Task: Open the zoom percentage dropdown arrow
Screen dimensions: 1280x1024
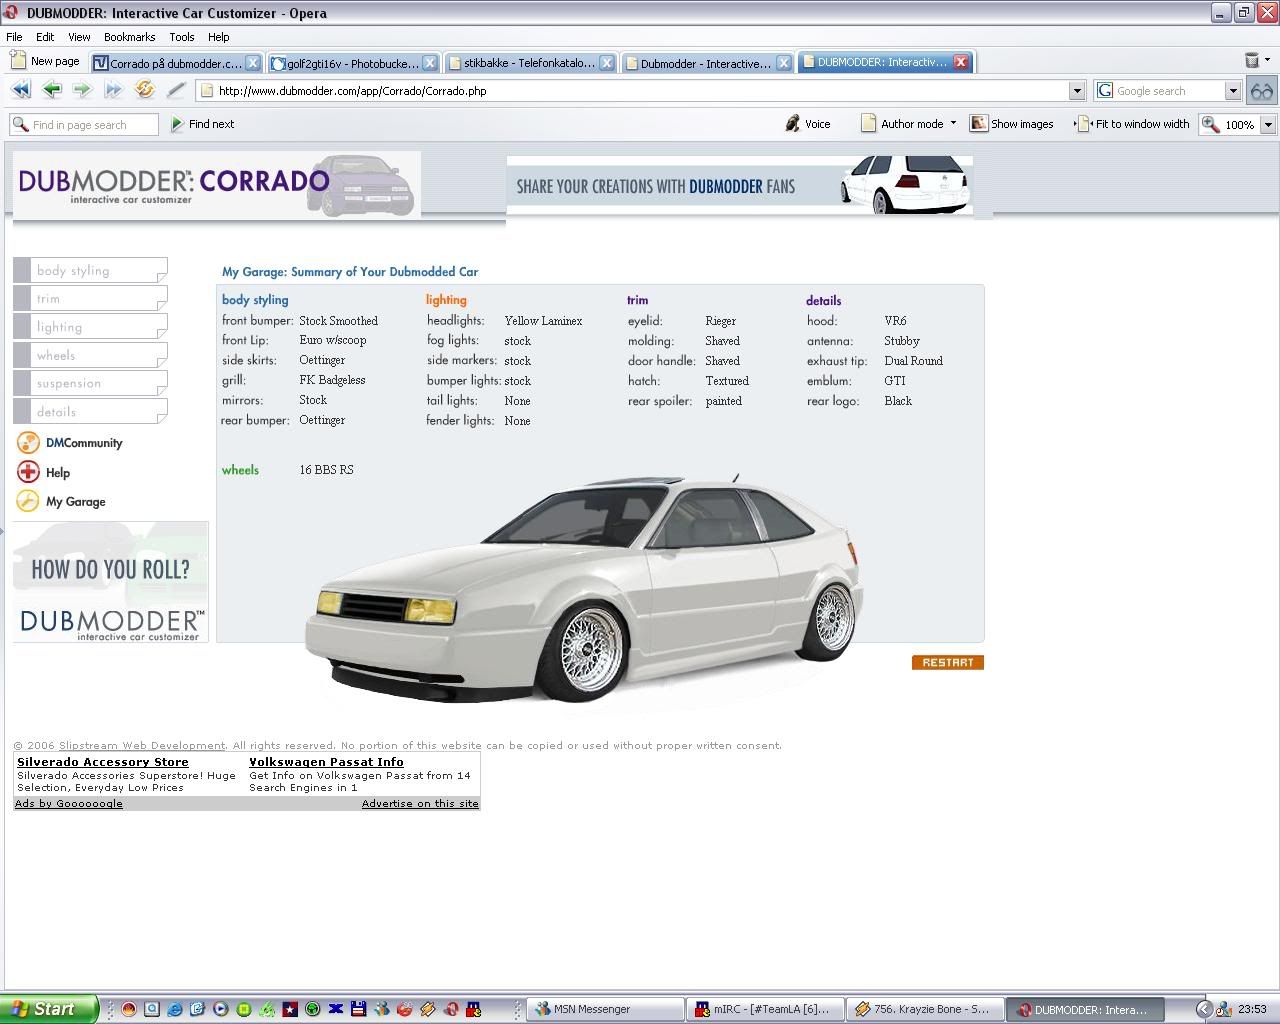Action: (1268, 125)
